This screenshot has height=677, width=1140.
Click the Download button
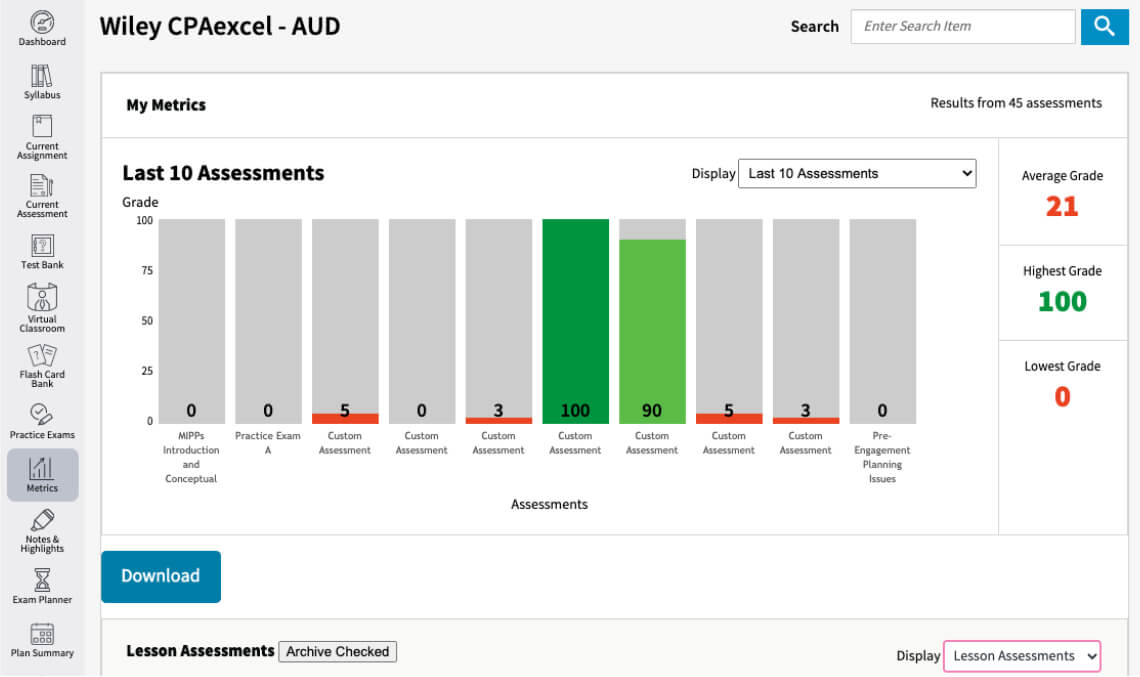(x=161, y=576)
